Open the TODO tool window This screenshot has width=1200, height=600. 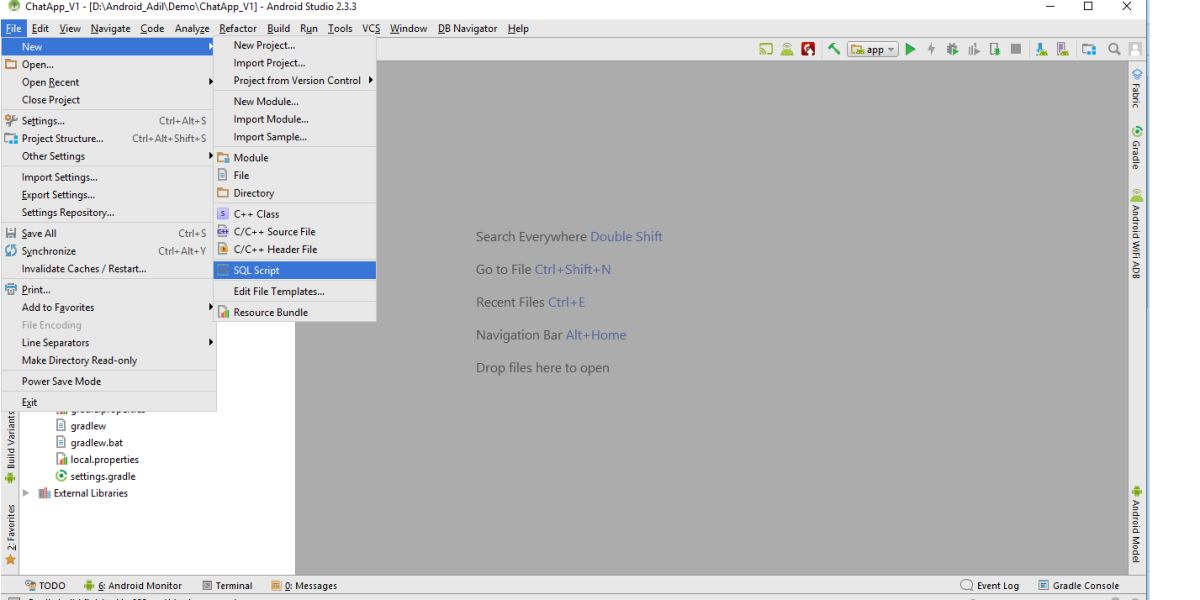(45, 586)
